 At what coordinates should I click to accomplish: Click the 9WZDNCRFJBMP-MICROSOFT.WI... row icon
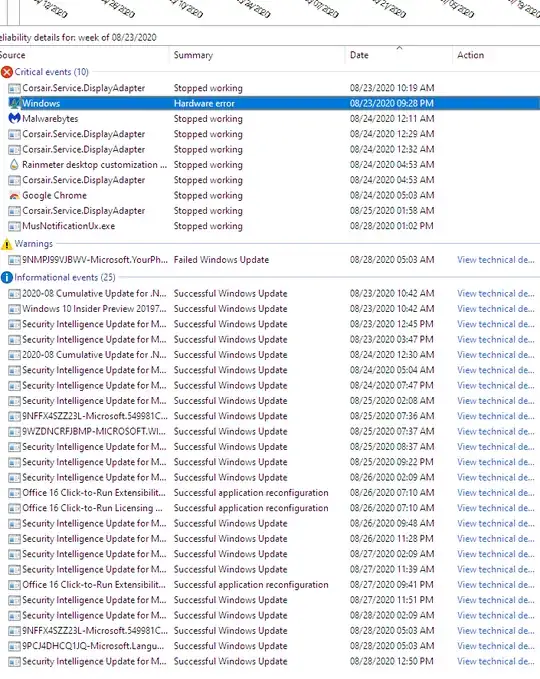(x=14, y=432)
